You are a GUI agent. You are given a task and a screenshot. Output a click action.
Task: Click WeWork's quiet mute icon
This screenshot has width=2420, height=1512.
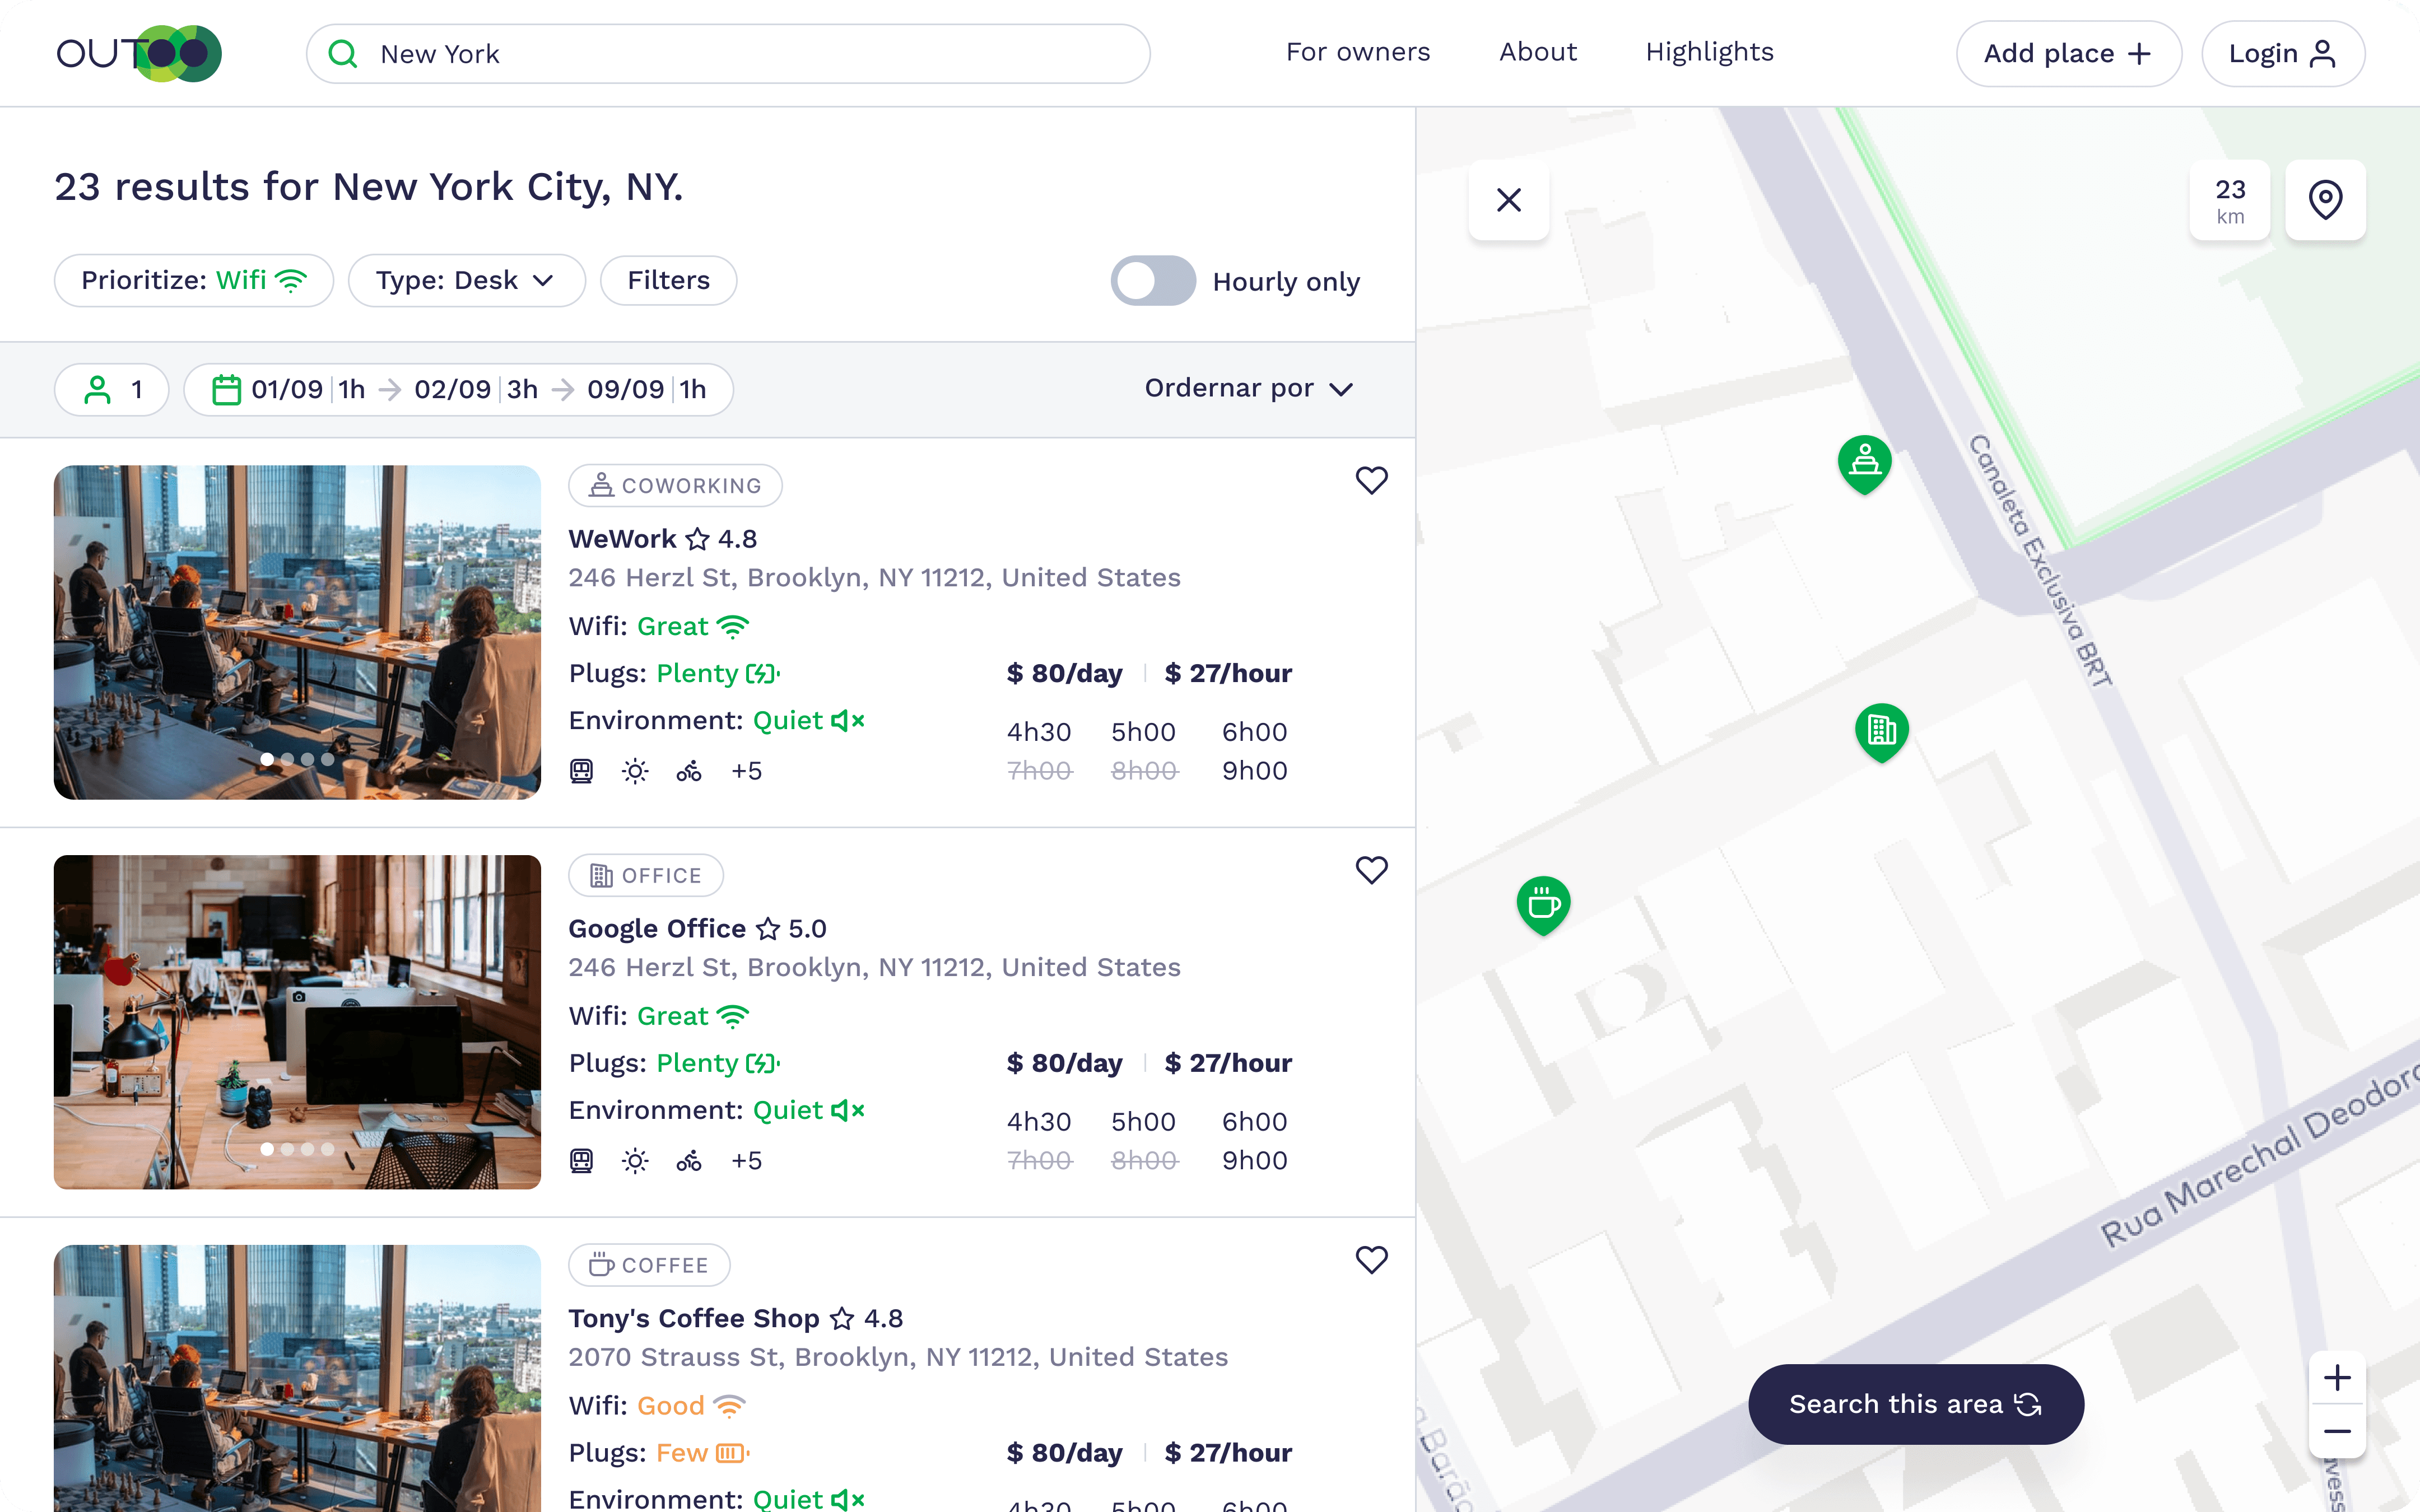point(848,721)
